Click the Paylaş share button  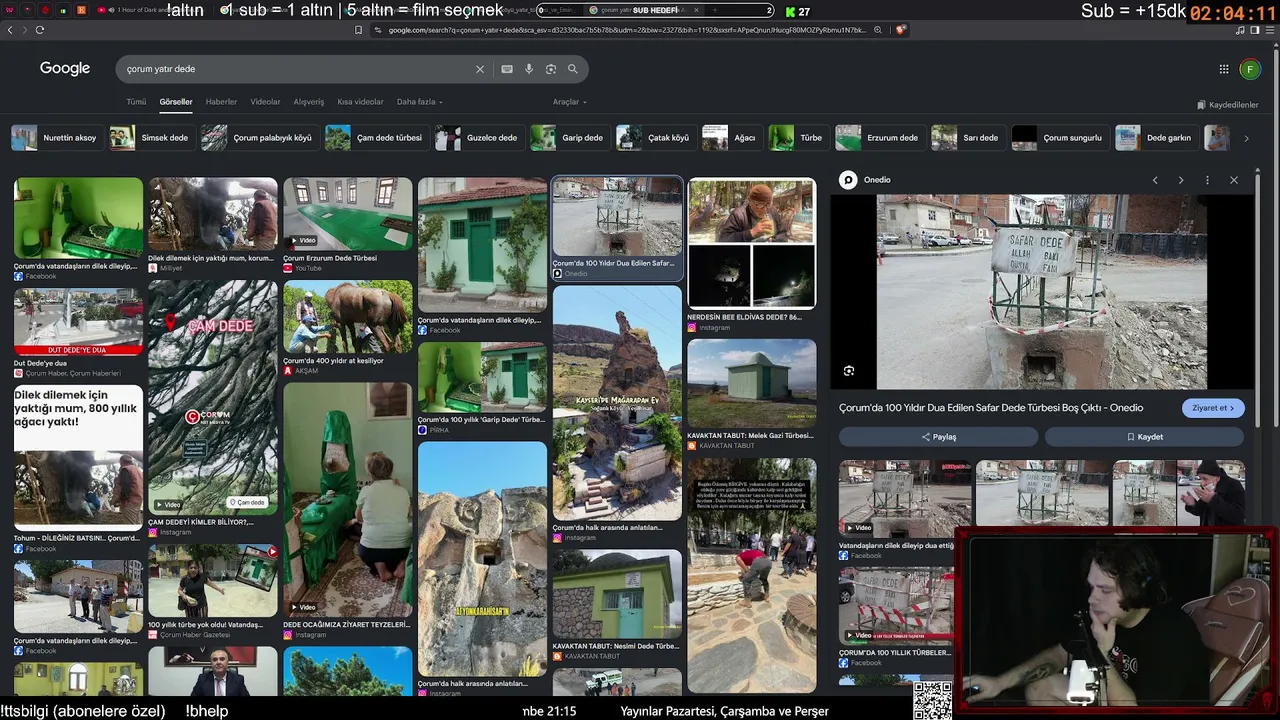pos(938,437)
